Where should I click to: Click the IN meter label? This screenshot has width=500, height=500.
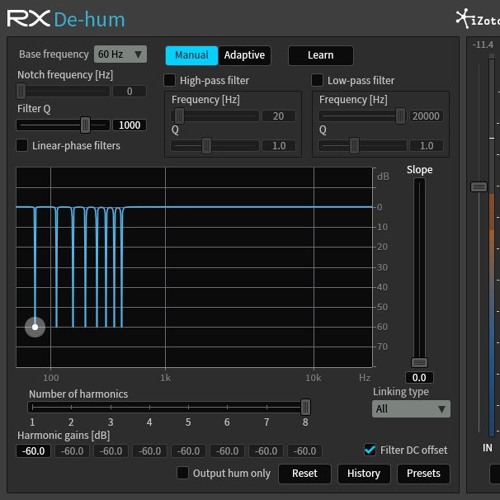click(487, 448)
